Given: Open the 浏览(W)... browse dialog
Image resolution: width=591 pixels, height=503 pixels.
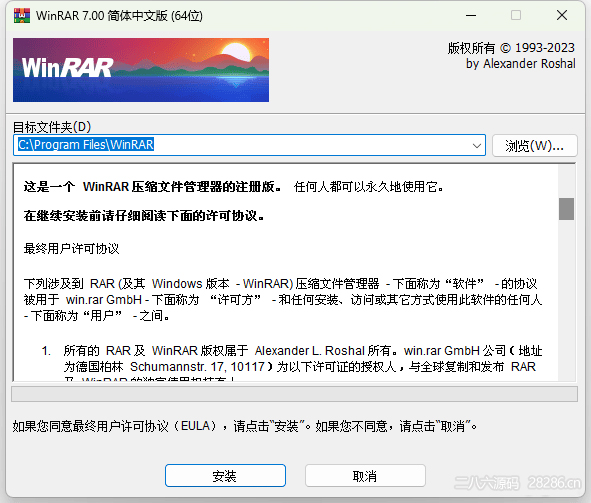Looking at the screenshot, I should tap(534, 145).
